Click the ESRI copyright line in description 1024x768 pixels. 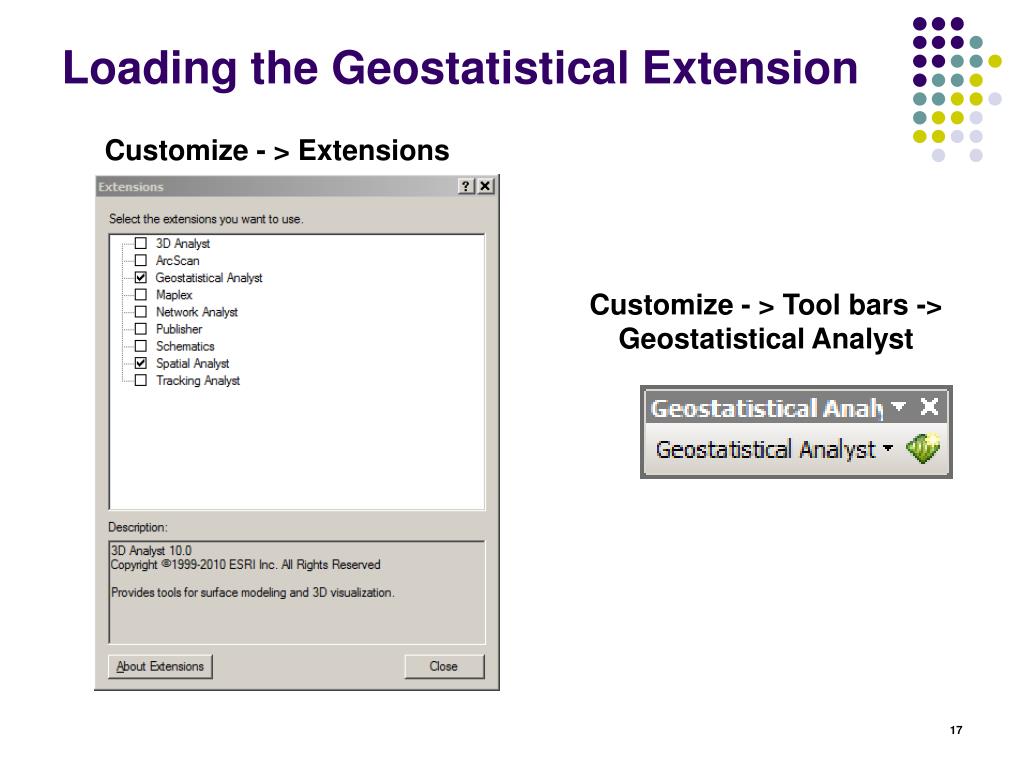pos(246,565)
